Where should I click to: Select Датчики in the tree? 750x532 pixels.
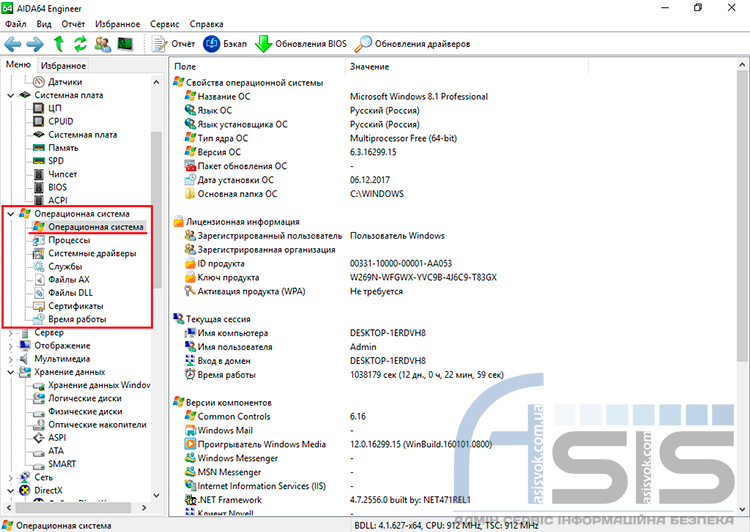pyautogui.click(x=65, y=82)
